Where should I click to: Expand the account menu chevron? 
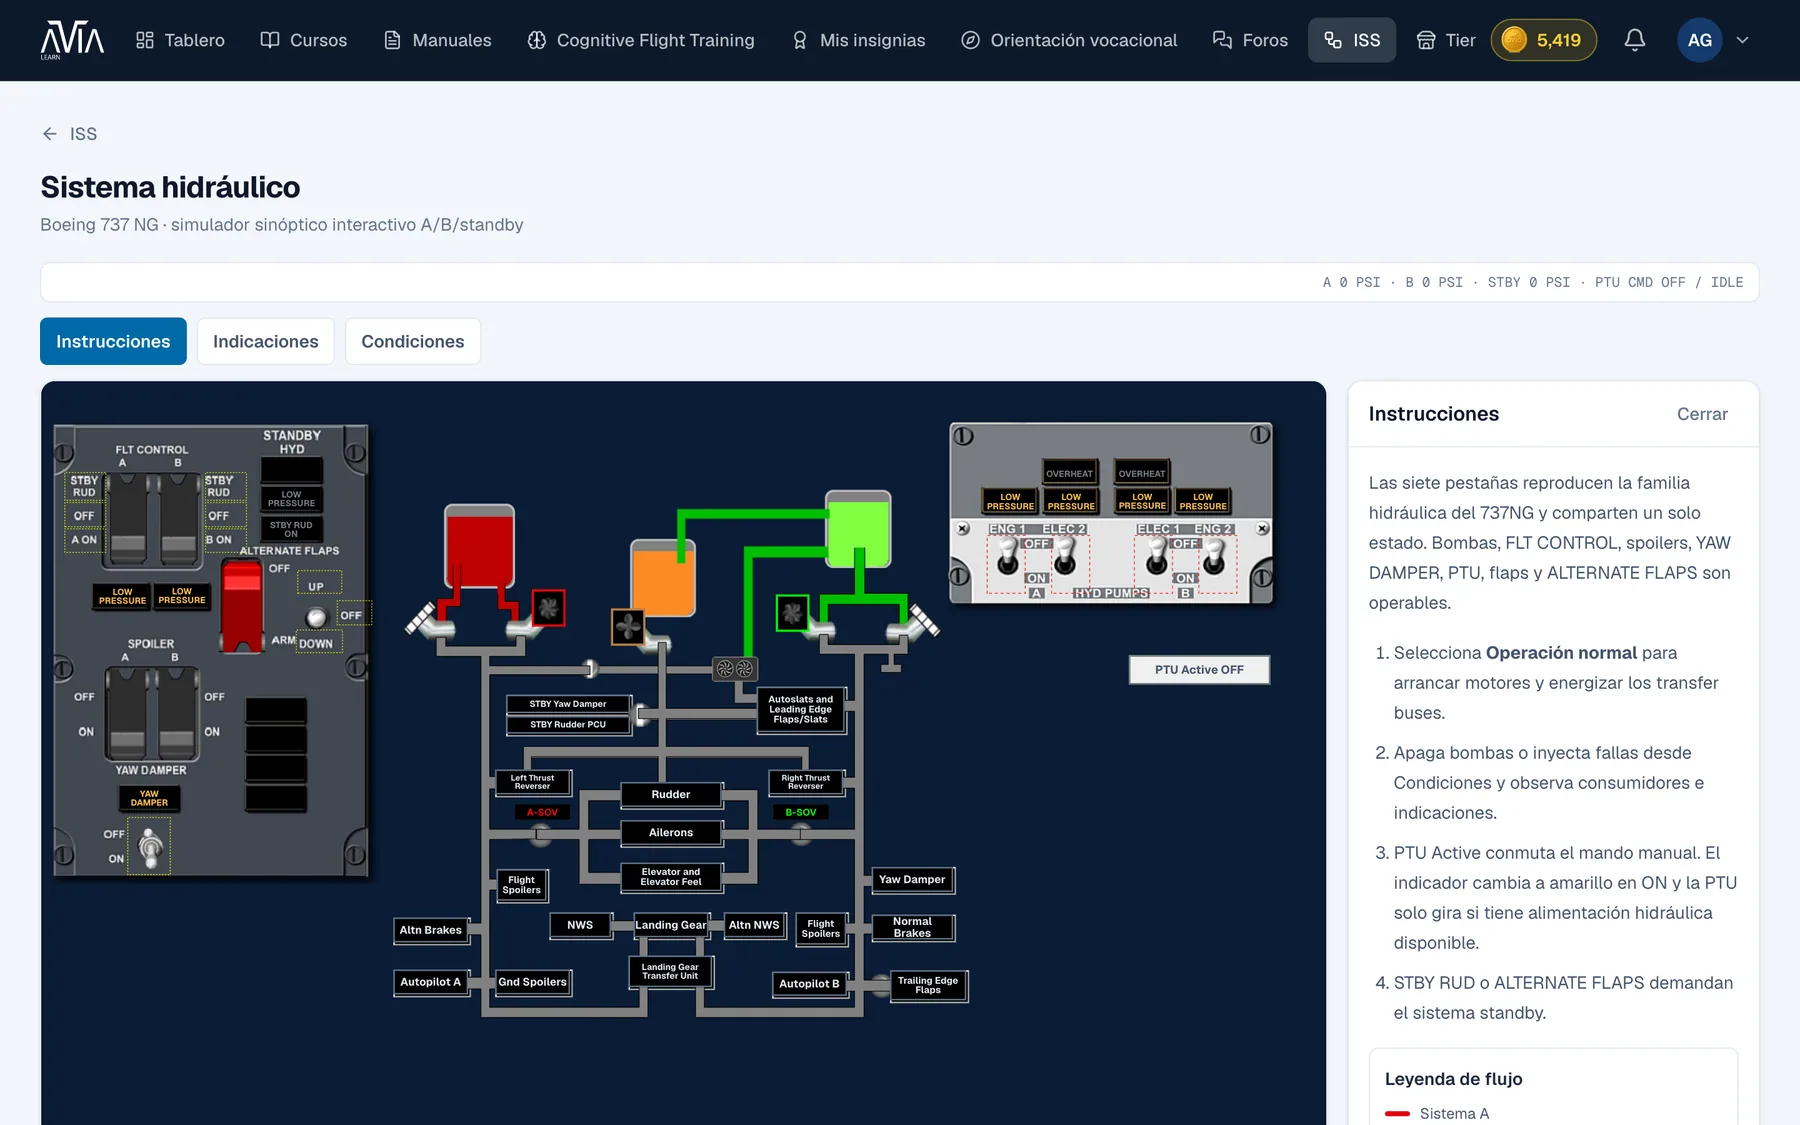point(1742,40)
